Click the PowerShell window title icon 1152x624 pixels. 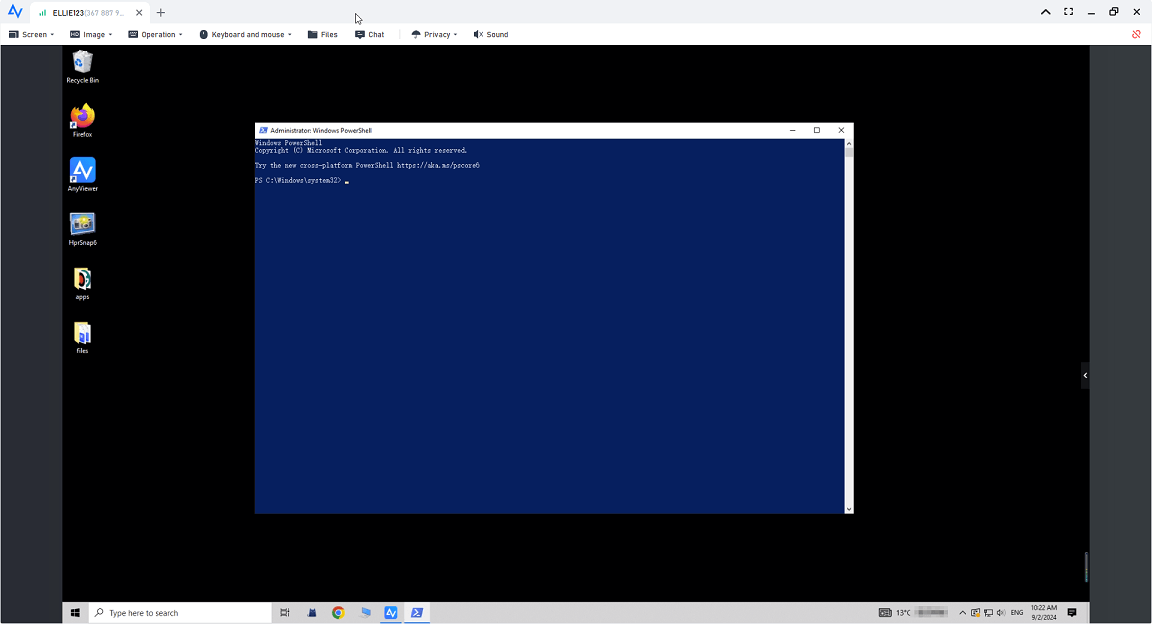pyautogui.click(x=263, y=130)
